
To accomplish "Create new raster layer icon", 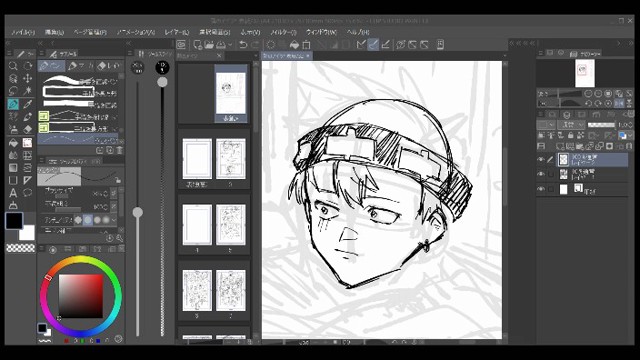I will 560,146.
